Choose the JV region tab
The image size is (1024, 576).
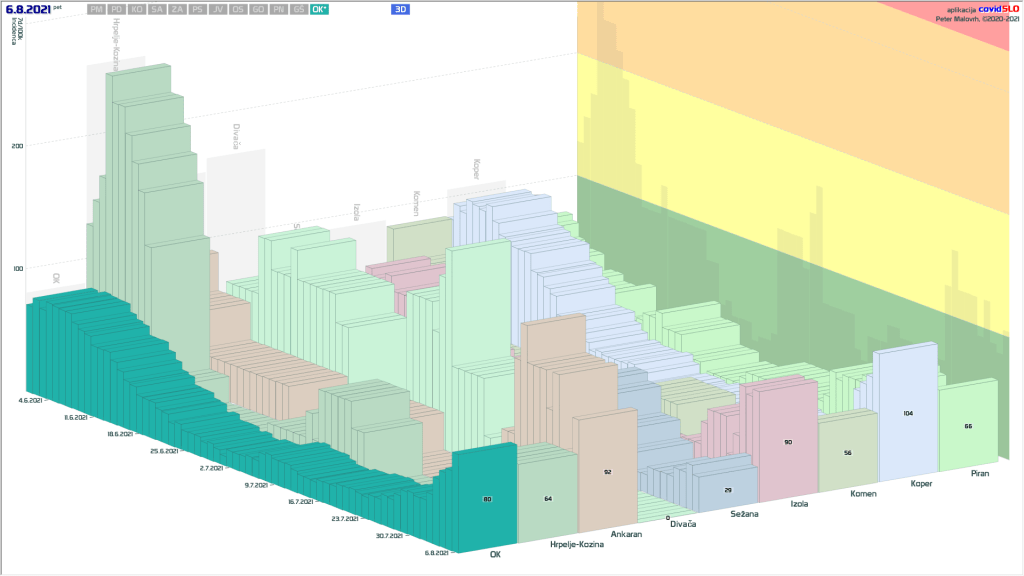pyautogui.click(x=217, y=9)
